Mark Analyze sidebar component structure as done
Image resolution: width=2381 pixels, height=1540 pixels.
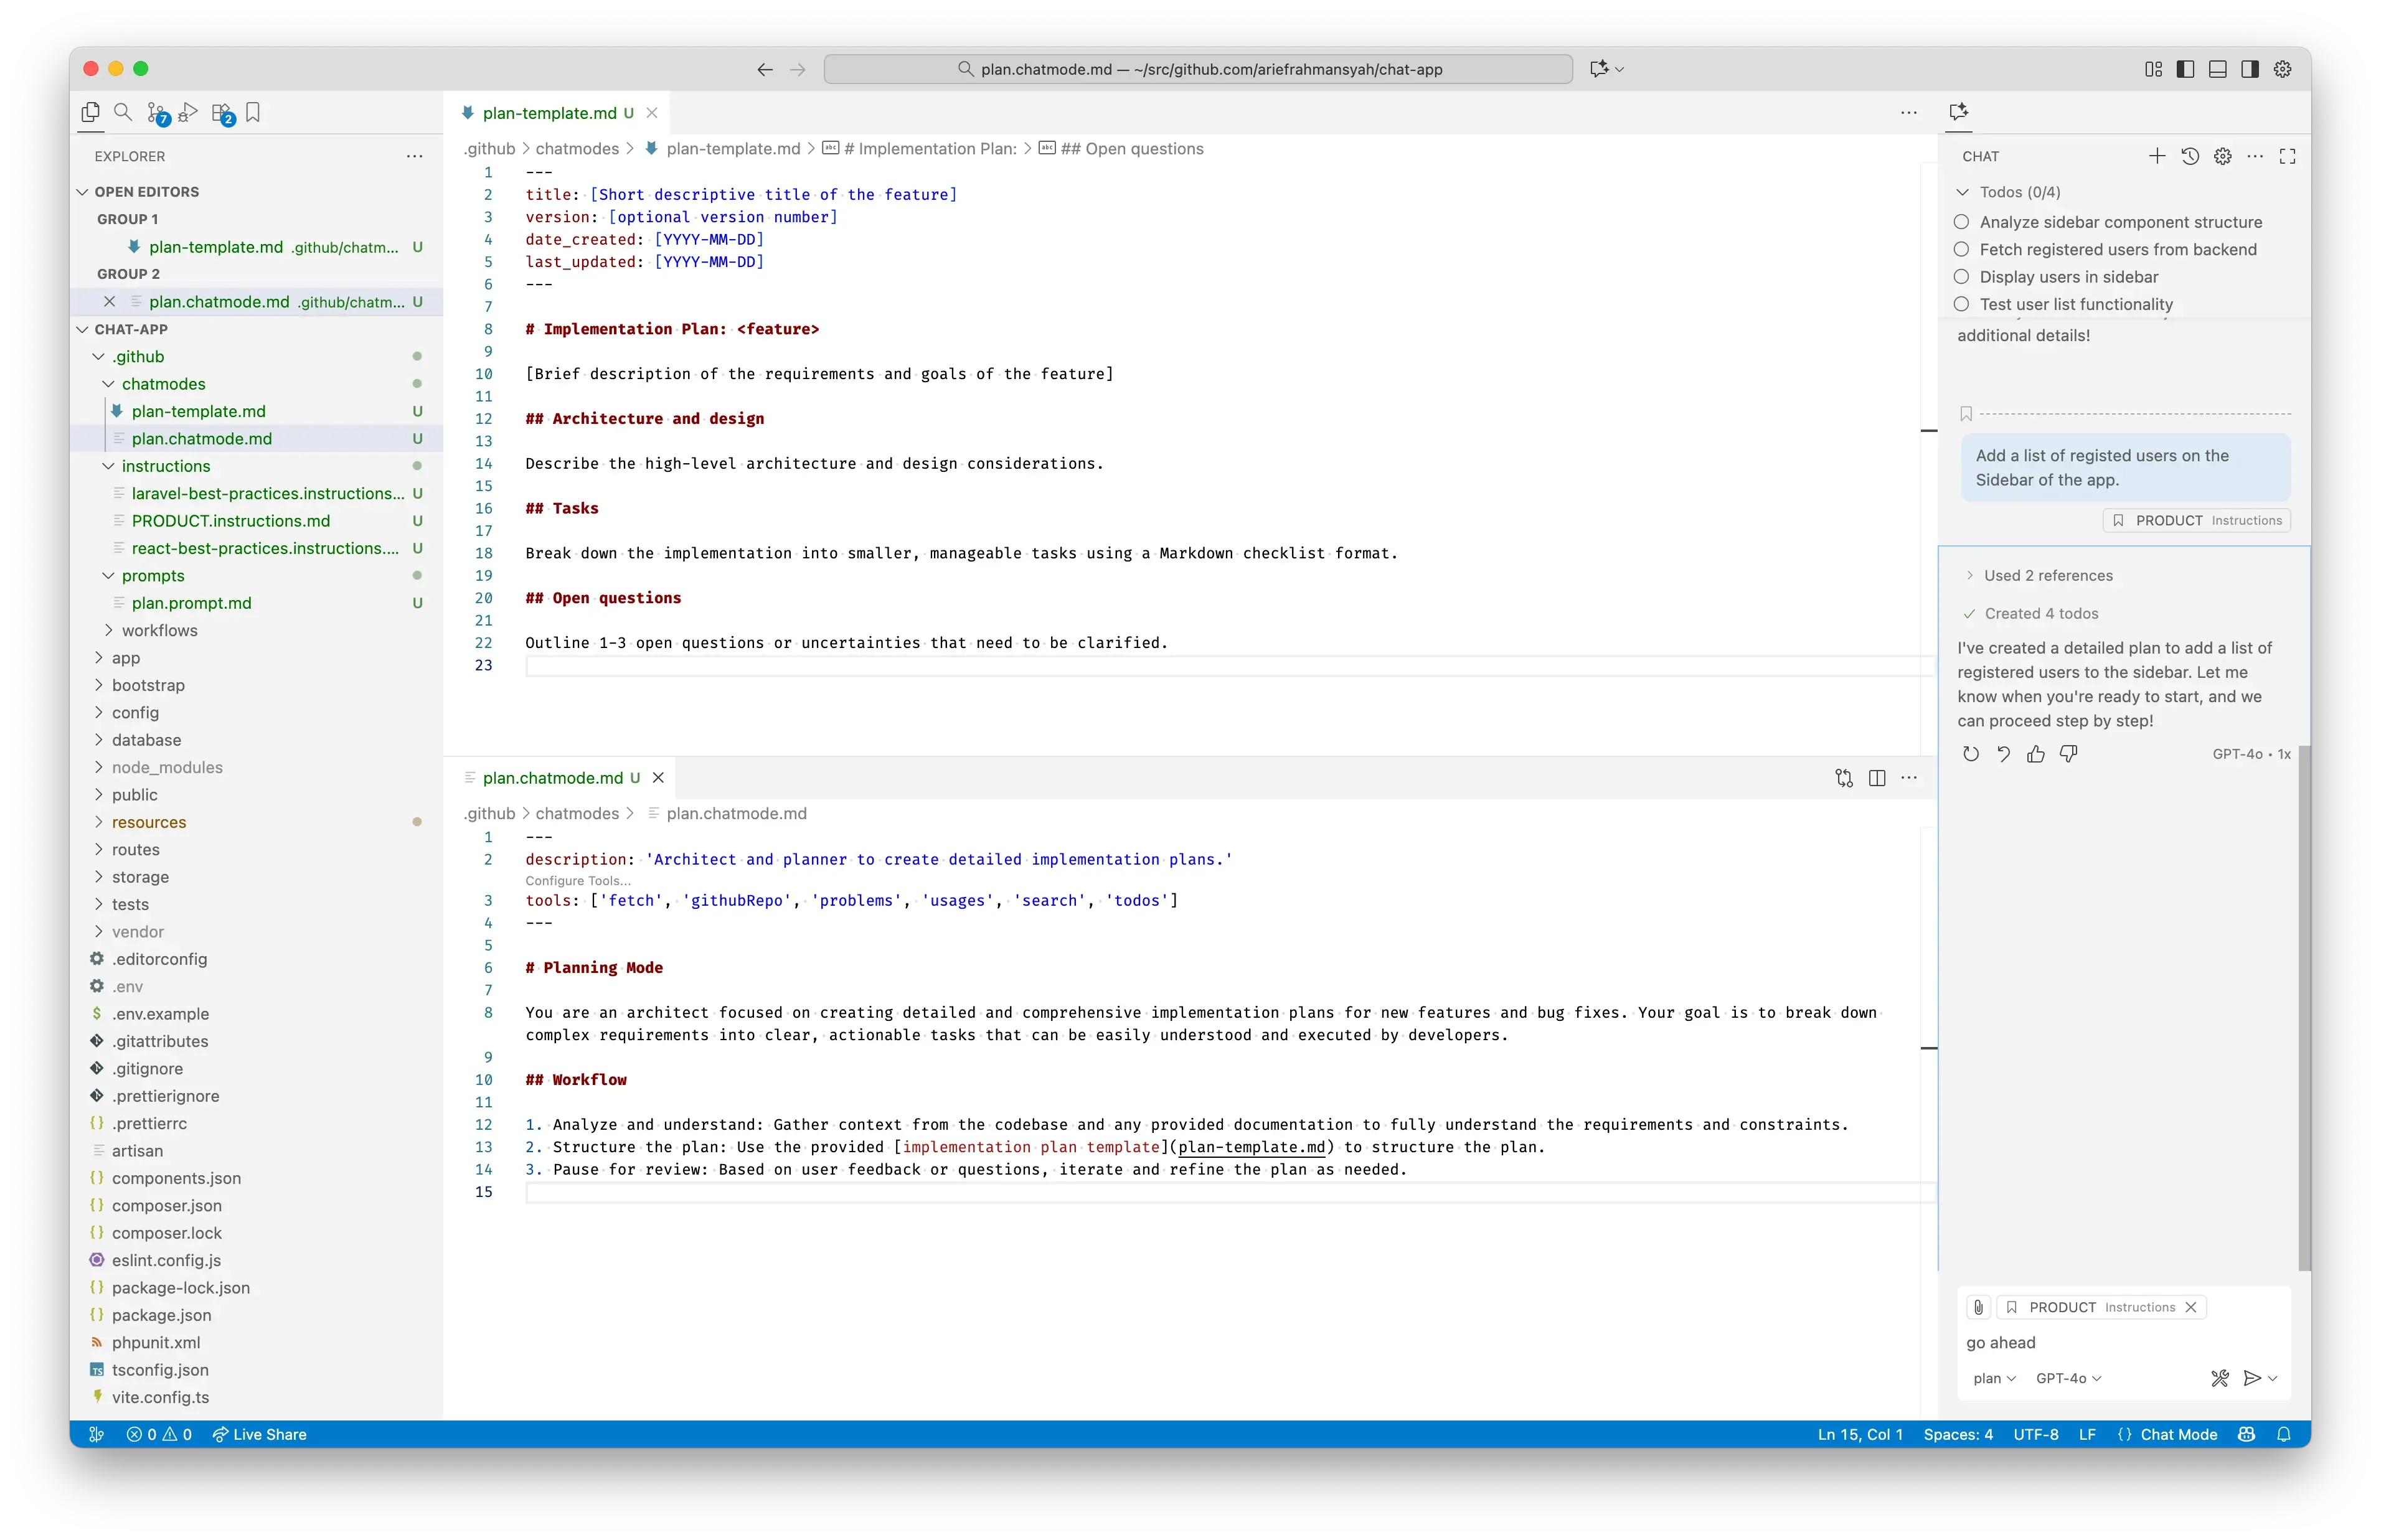(x=1962, y=221)
